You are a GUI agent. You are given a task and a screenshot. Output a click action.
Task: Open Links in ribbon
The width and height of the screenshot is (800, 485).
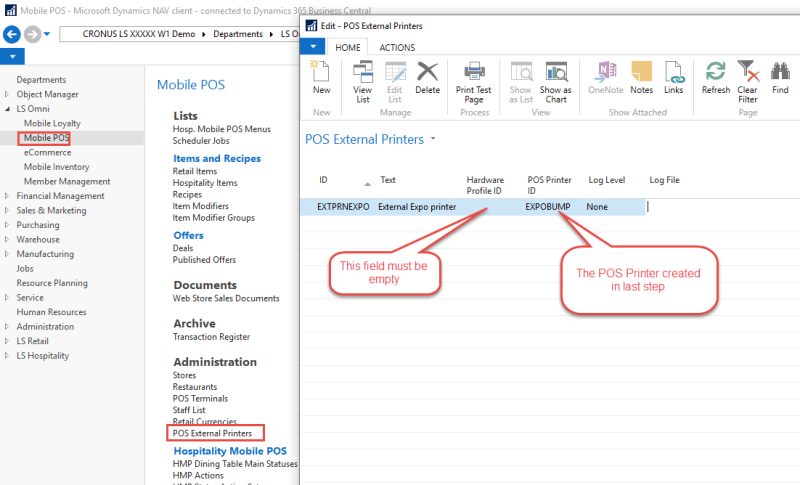point(673,78)
